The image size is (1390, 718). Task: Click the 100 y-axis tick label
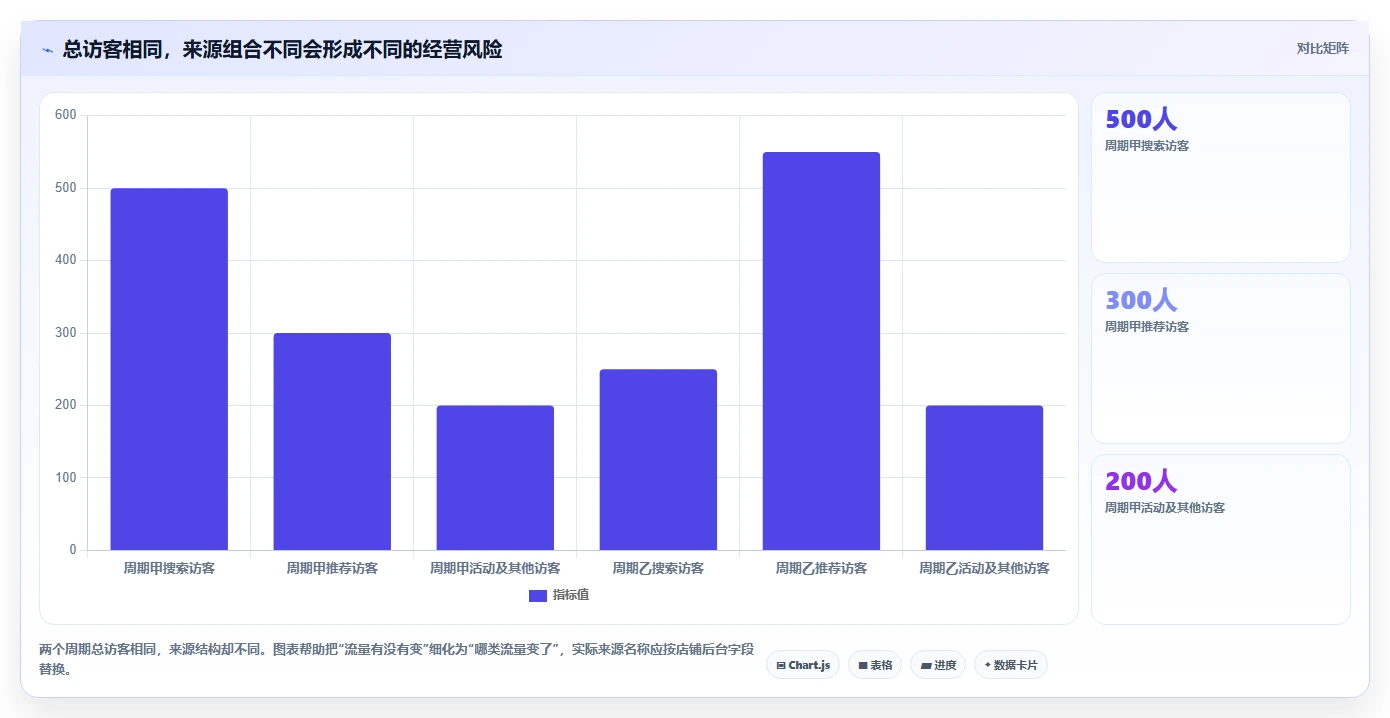tap(66, 477)
